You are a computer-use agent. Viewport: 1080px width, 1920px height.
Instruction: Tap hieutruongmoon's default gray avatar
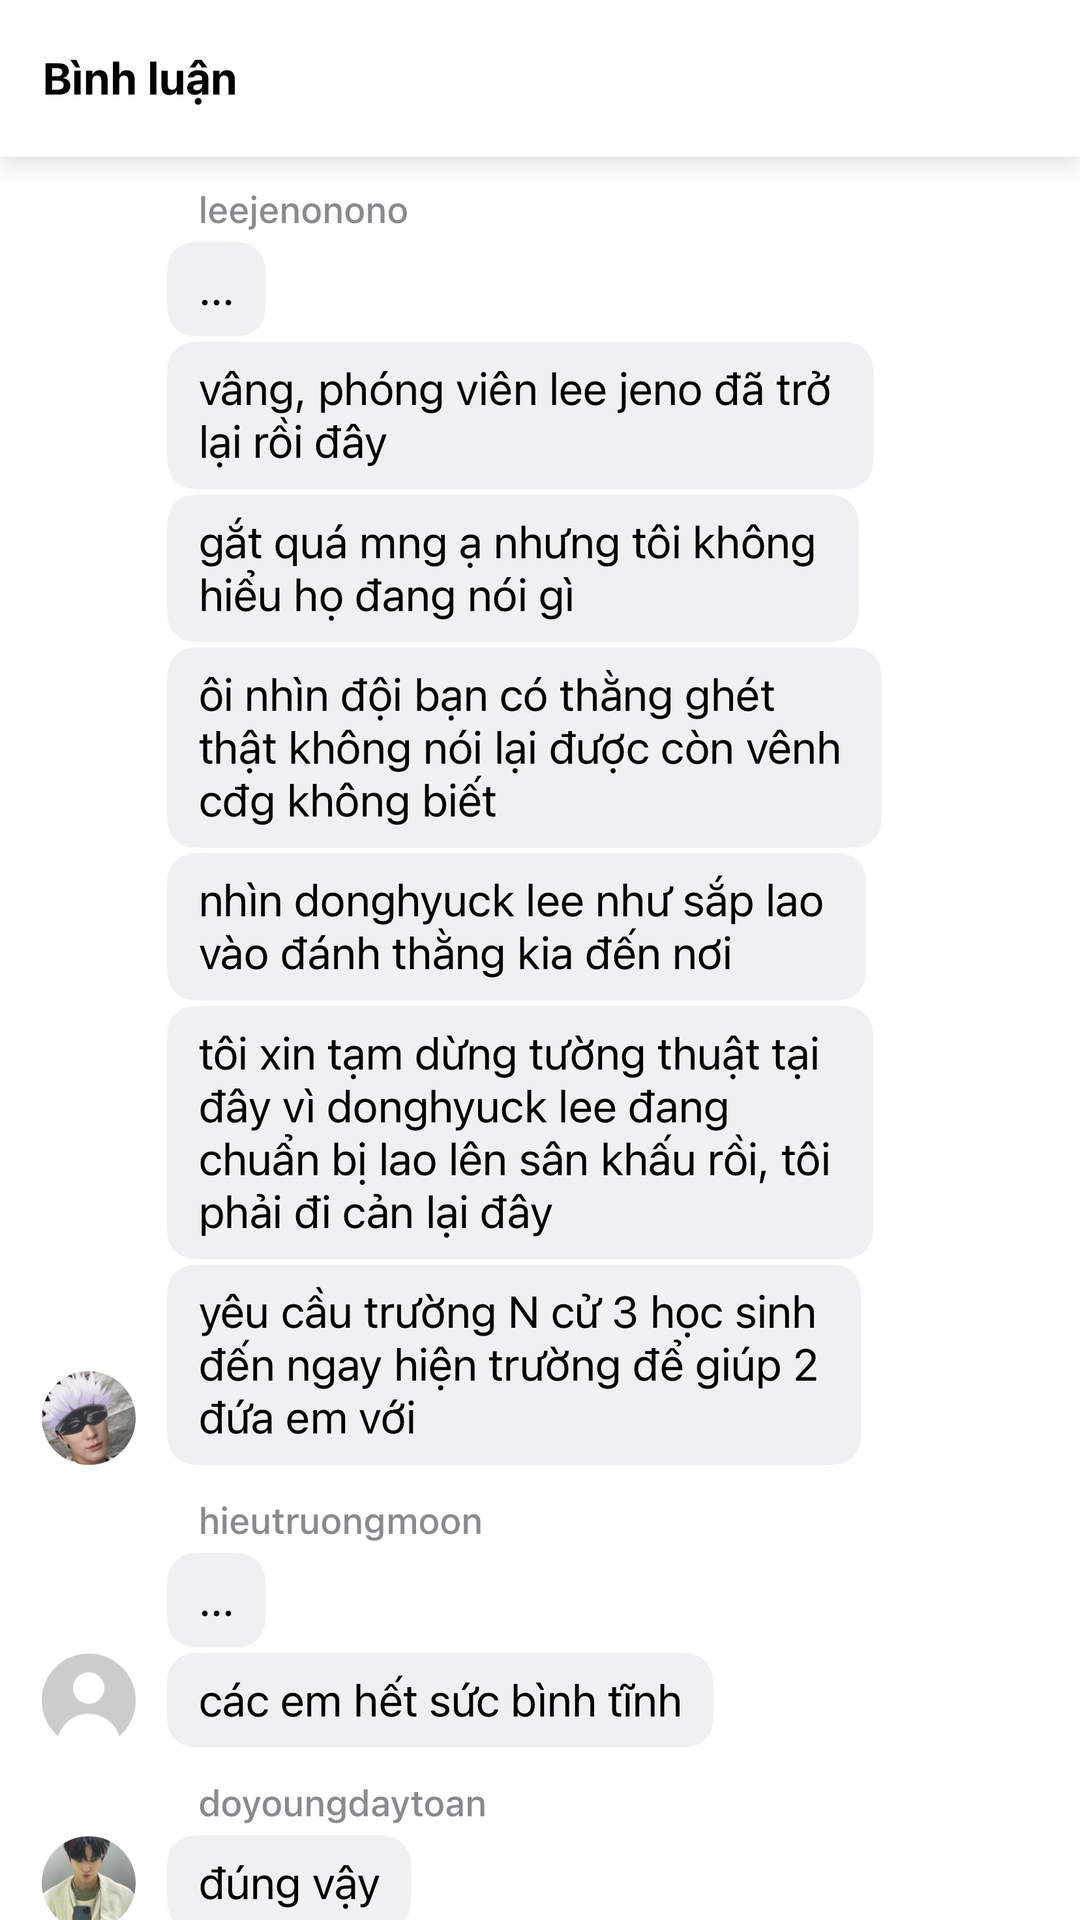(89, 1700)
